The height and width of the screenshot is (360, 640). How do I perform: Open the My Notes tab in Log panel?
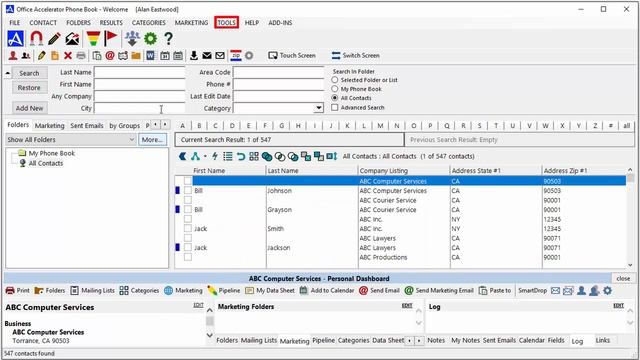(x=465, y=340)
